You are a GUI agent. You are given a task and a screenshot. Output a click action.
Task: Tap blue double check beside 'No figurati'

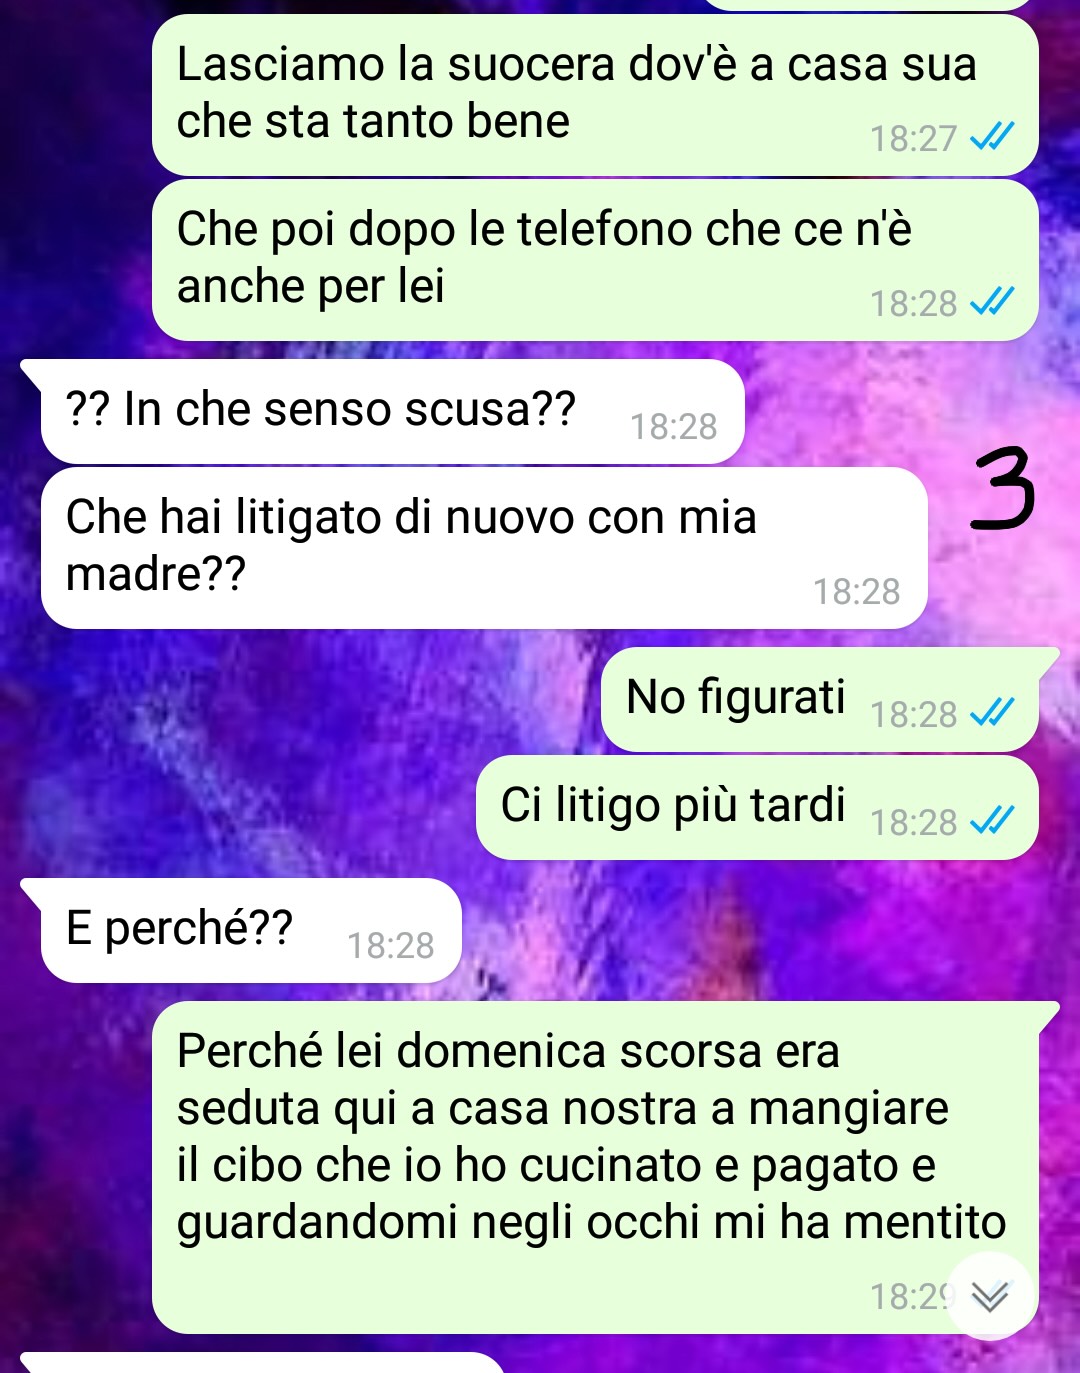[x=992, y=713]
